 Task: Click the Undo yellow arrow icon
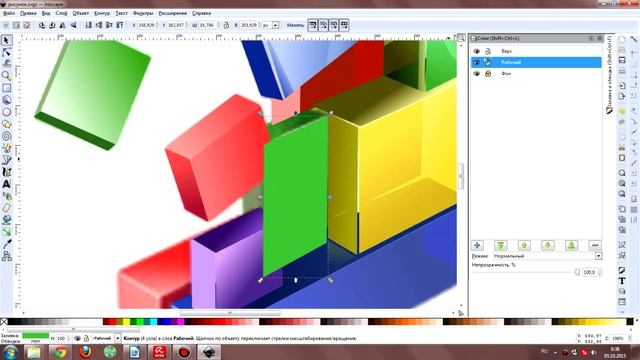(622, 111)
